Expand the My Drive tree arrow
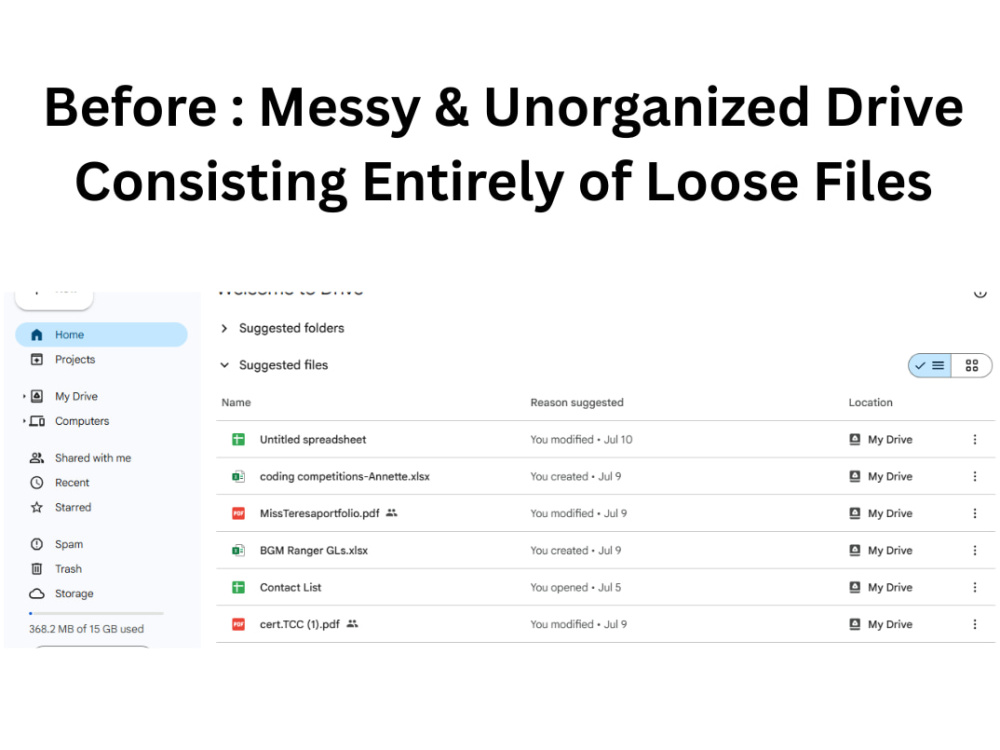Viewport: 1000px width, 750px height. pyautogui.click(x=24, y=397)
